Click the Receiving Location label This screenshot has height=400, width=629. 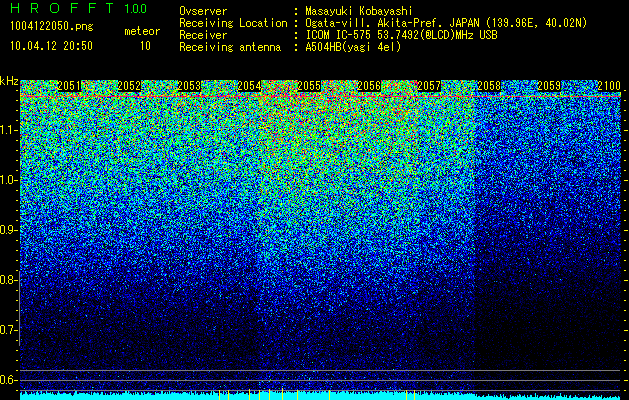point(233,23)
